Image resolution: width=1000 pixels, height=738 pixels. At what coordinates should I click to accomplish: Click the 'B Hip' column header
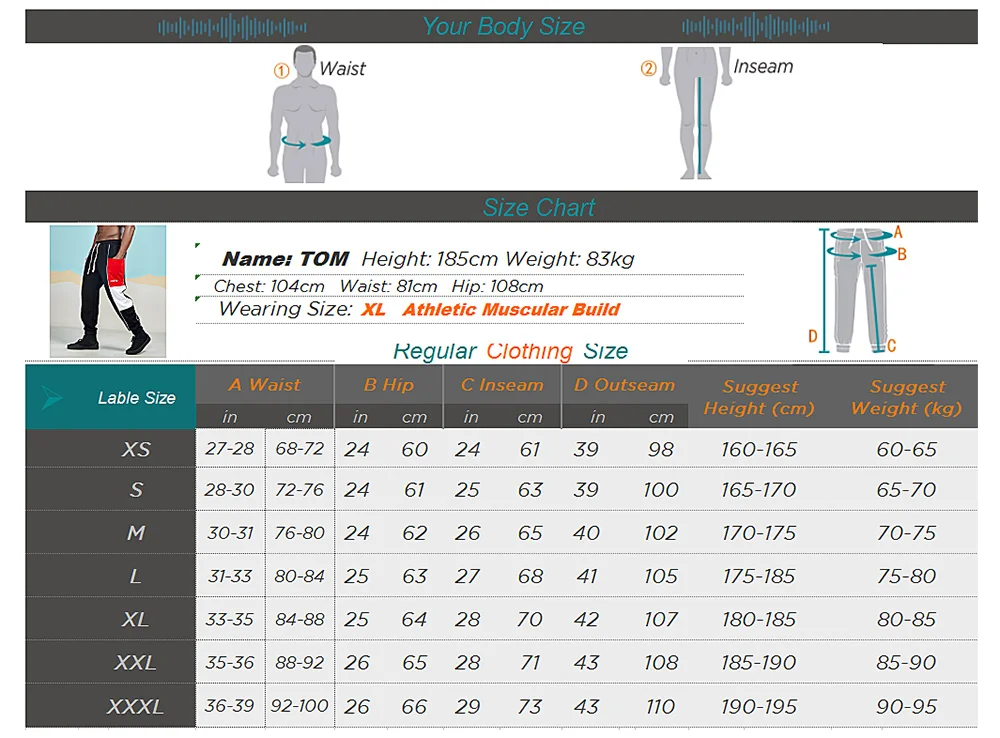pyautogui.click(x=388, y=385)
